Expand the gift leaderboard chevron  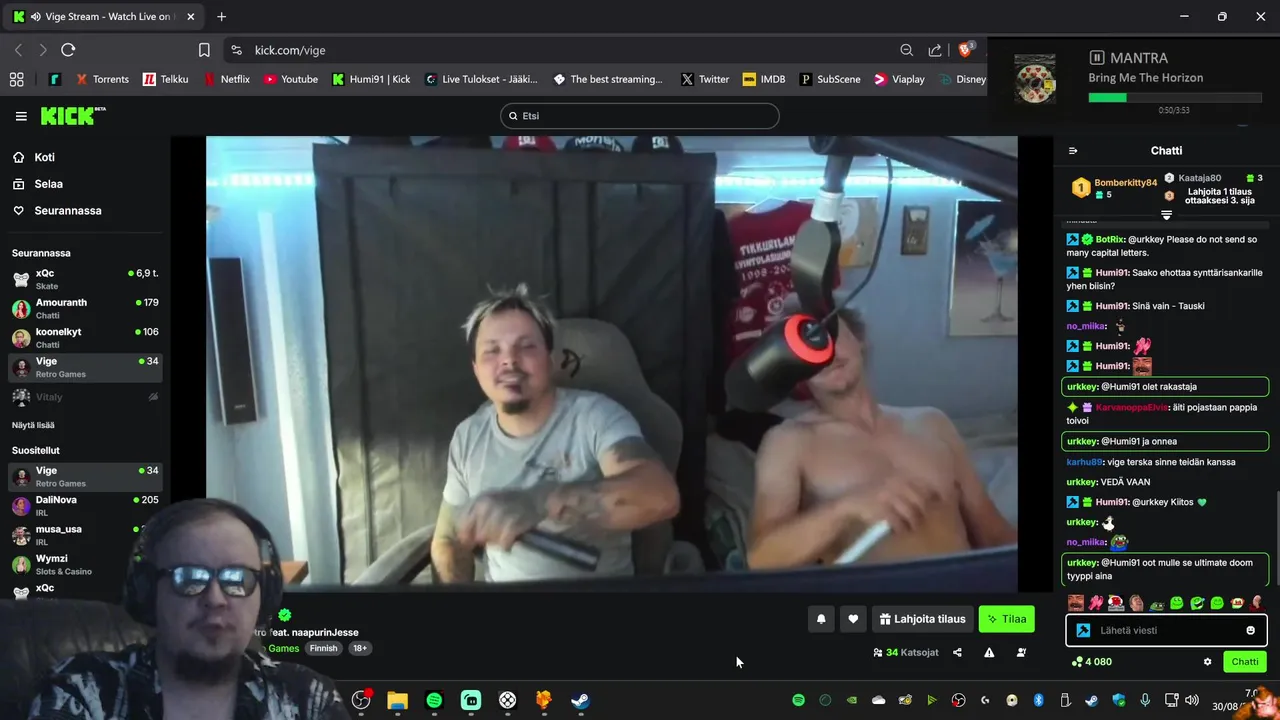[x=1166, y=215]
